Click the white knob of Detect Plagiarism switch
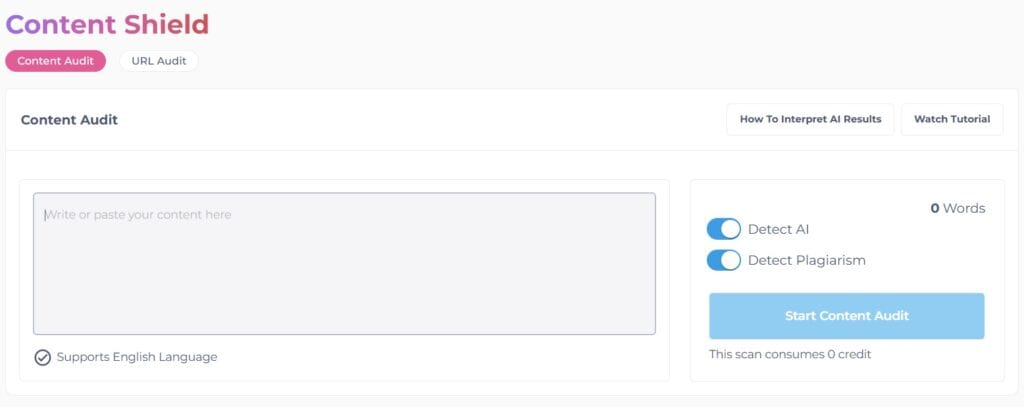Screen dimensions: 1024x407 pyautogui.click(x=731, y=260)
